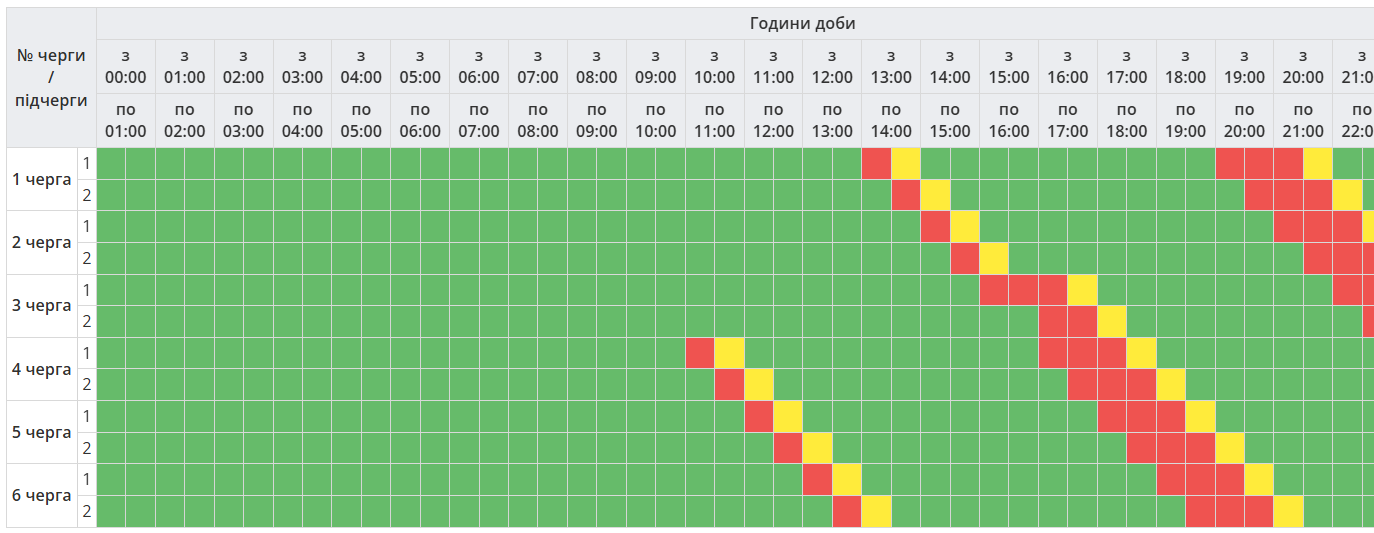Click first red cell in 4 черга subqueue 1
1374x533 pixels.
pos(700,353)
